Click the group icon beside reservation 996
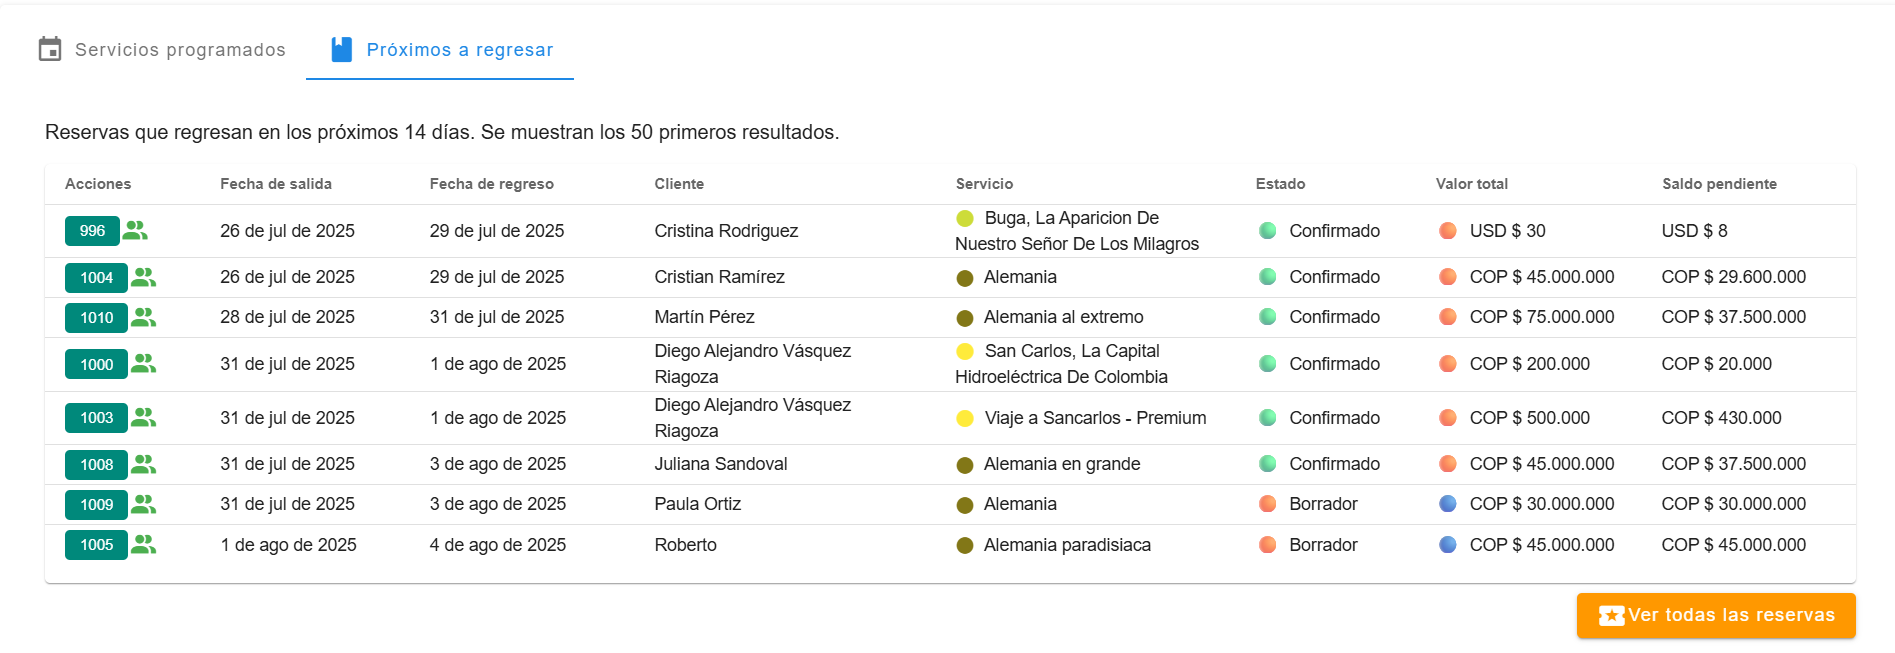The width and height of the screenshot is (1895, 653). click(x=135, y=231)
